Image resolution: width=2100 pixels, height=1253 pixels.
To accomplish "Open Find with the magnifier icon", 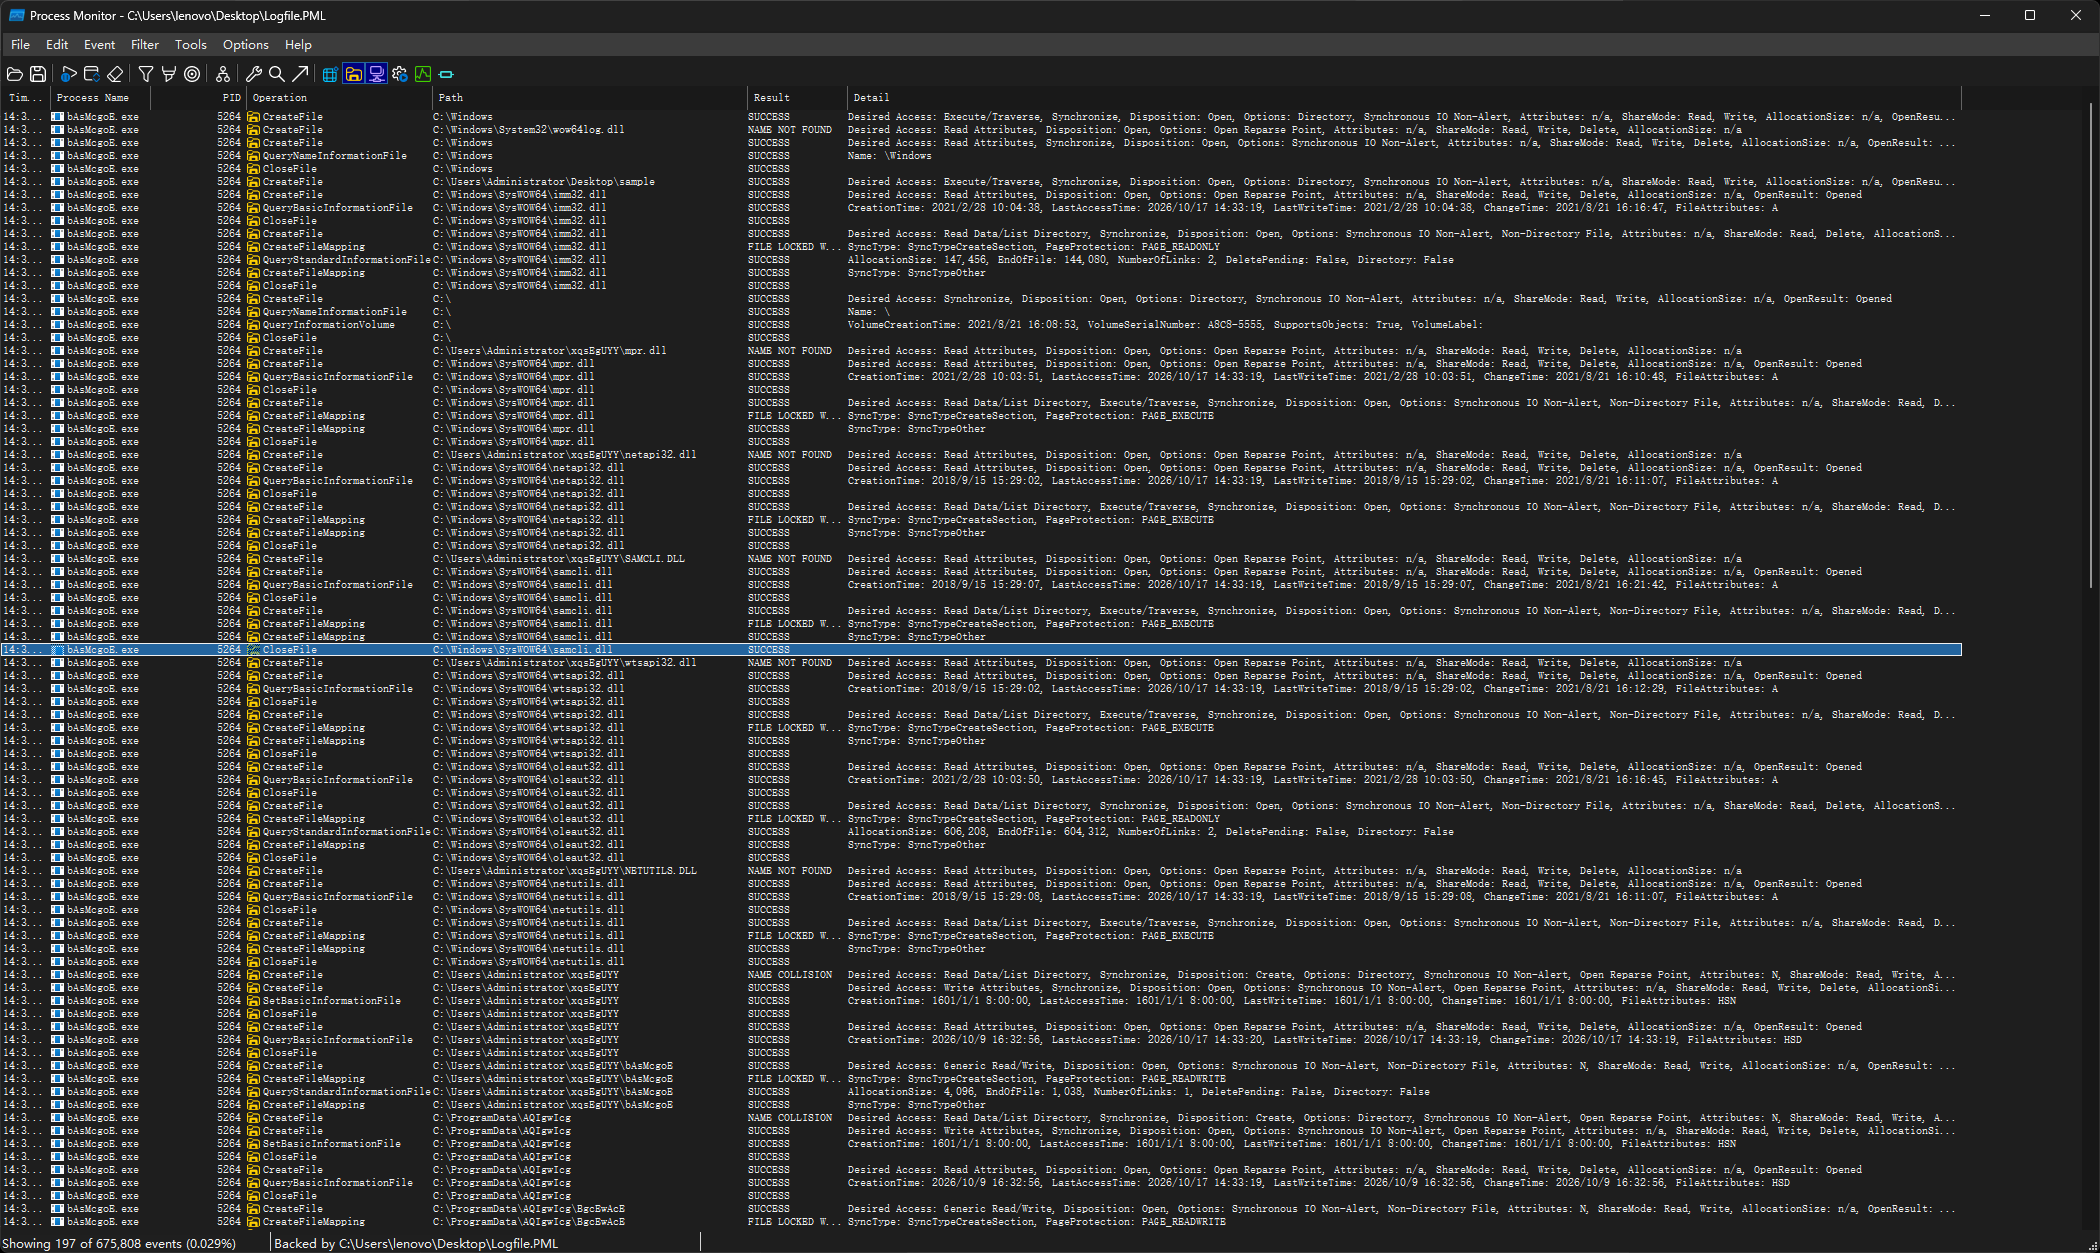I will coord(277,74).
